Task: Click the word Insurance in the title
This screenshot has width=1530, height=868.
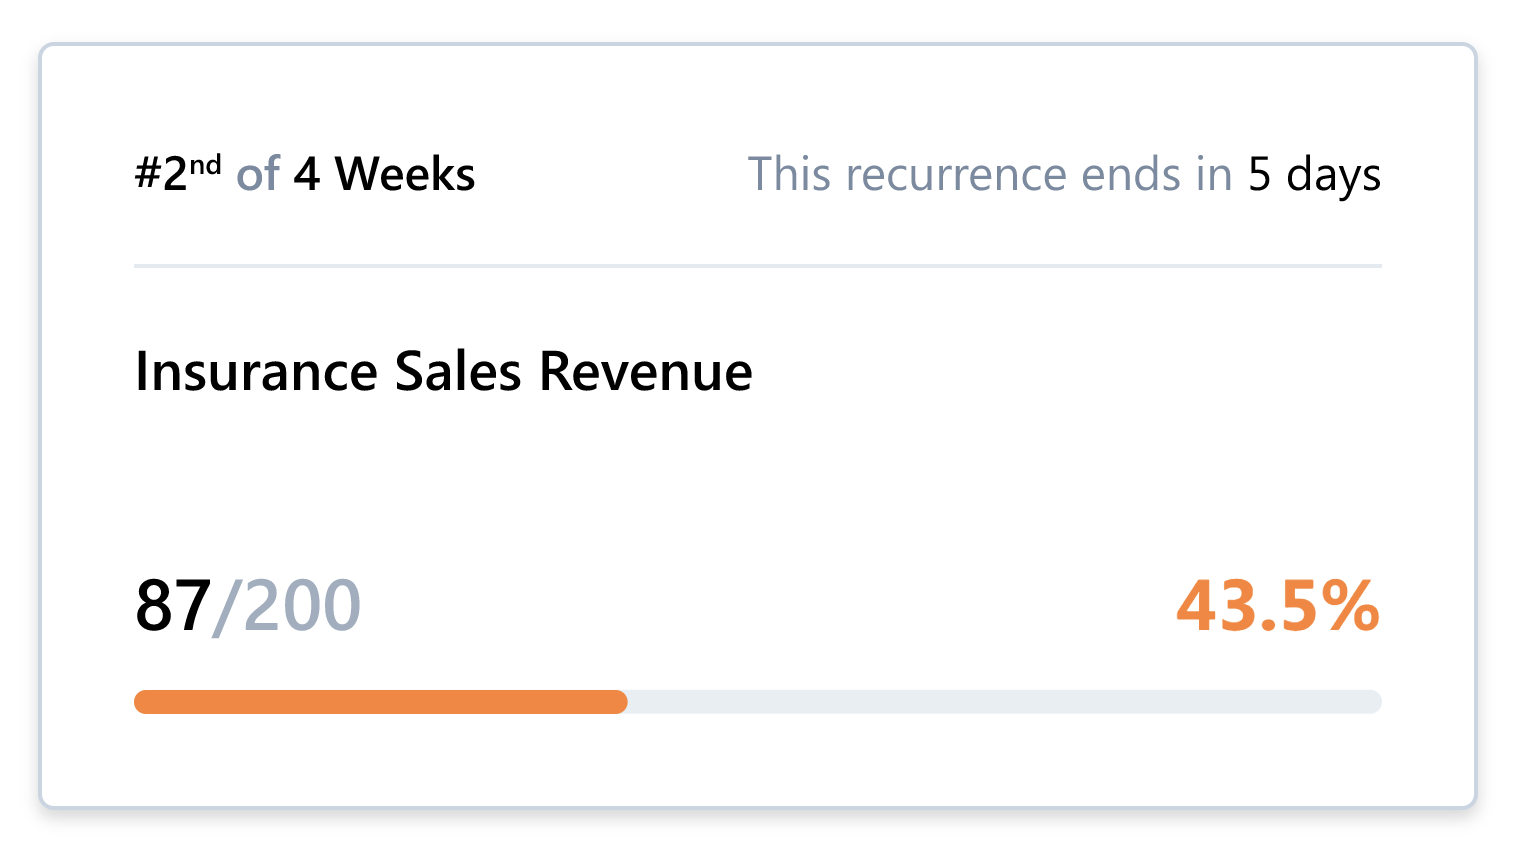Action: point(256,372)
